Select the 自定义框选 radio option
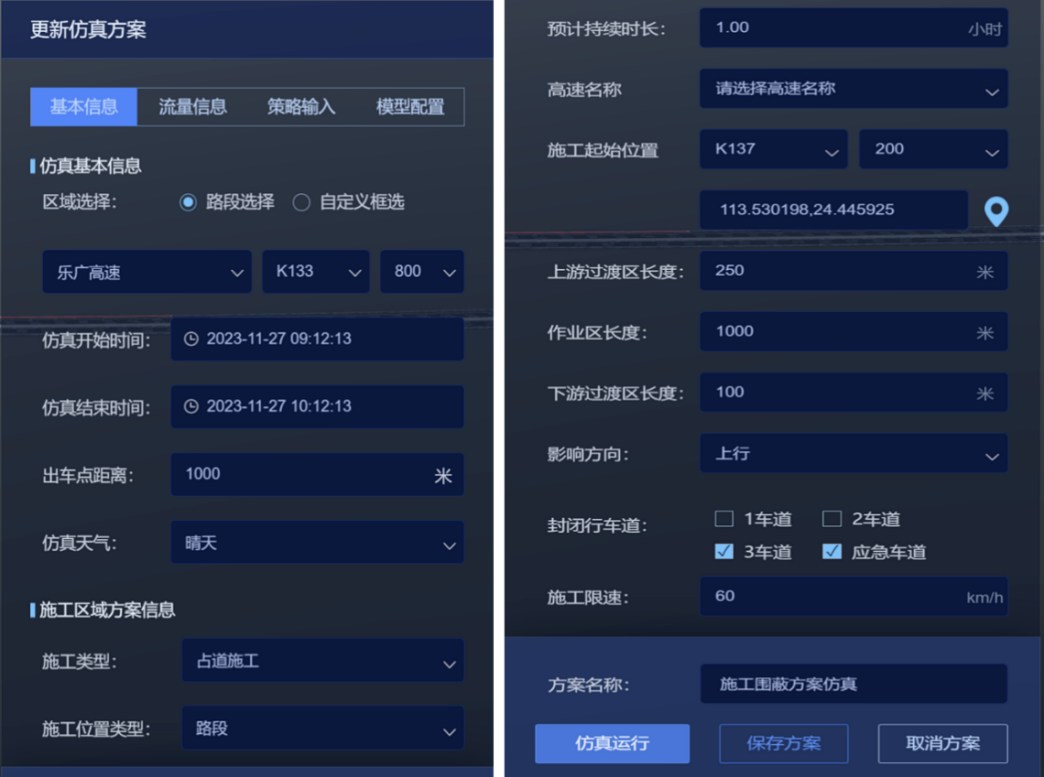The height and width of the screenshot is (777, 1044). pyautogui.click(x=301, y=202)
